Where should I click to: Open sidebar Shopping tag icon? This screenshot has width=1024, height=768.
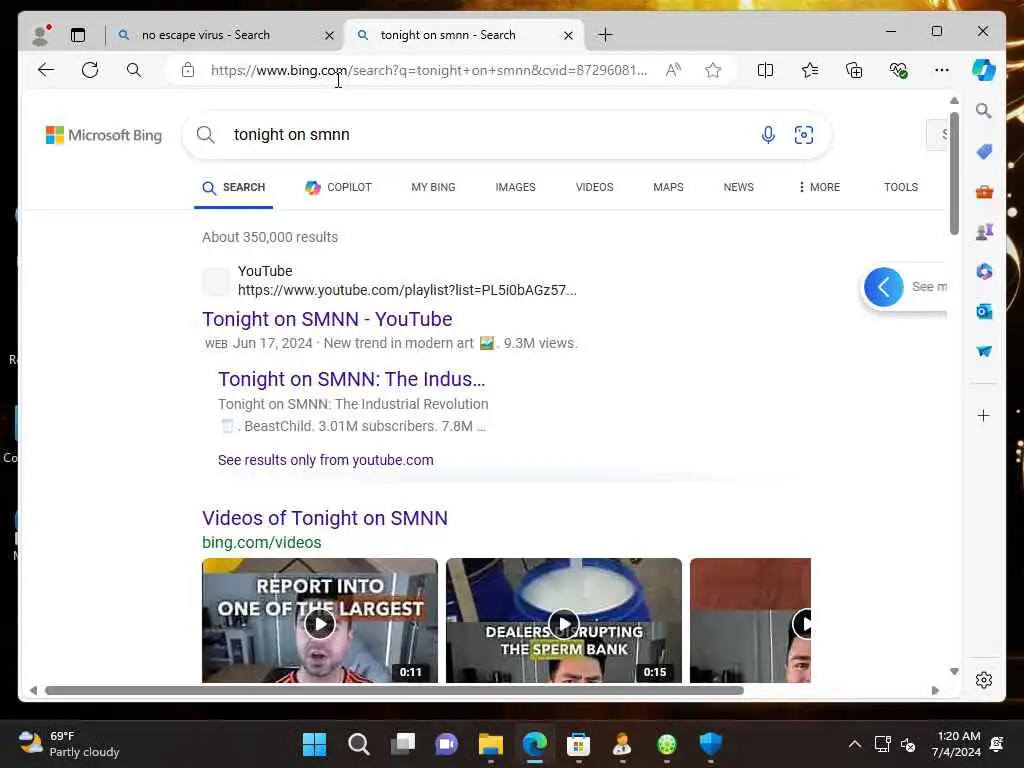[984, 152]
